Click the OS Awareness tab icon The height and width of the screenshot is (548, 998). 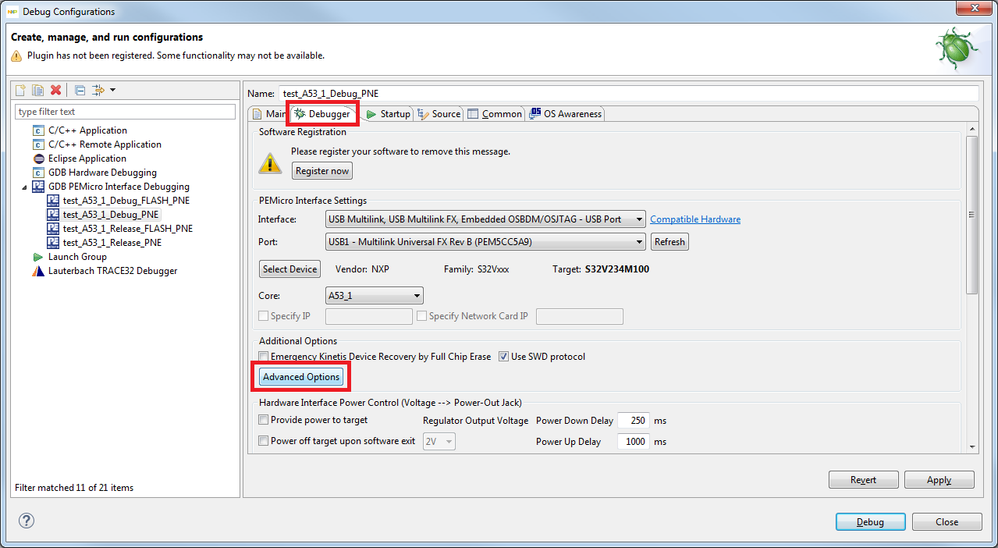click(x=535, y=113)
